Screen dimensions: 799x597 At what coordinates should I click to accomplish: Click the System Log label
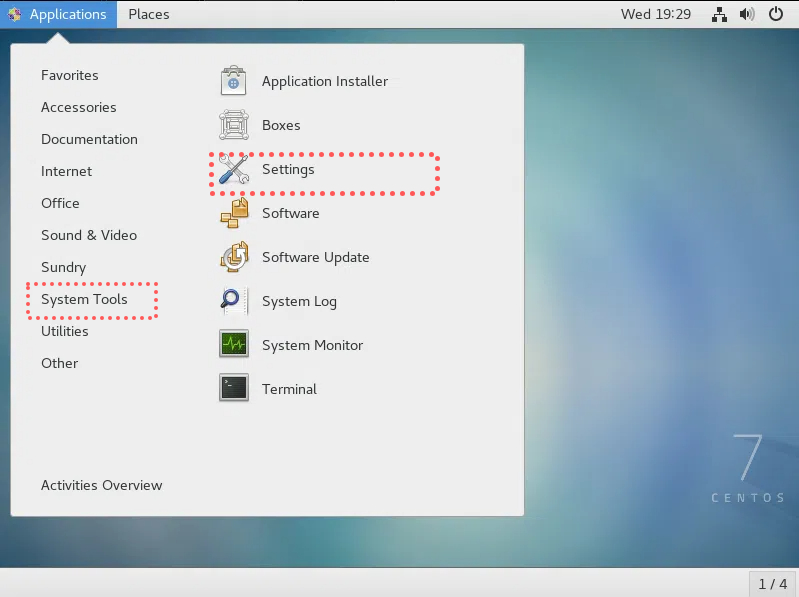(x=300, y=302)
